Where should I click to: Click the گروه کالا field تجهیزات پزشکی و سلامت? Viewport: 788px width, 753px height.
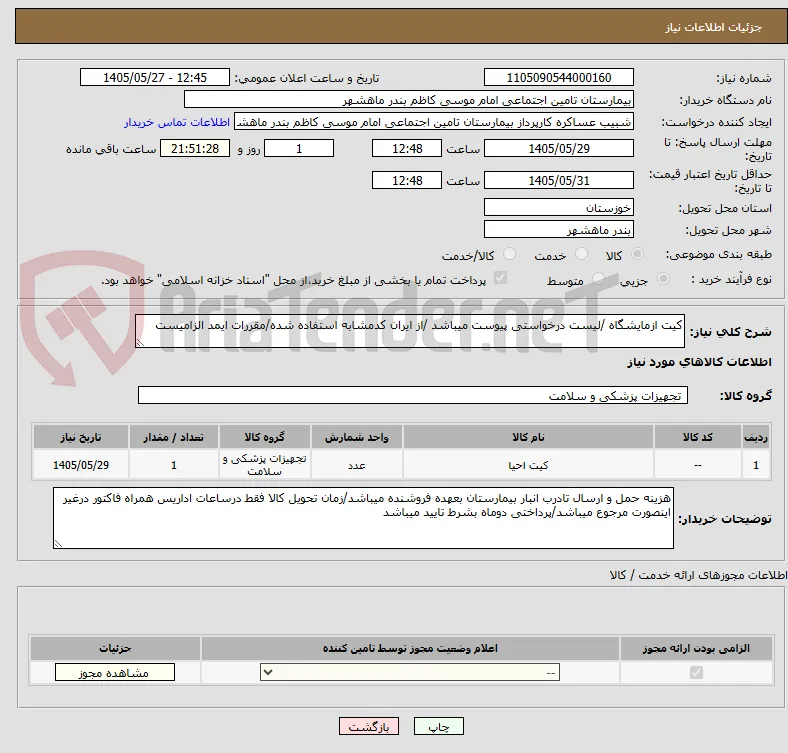point(413,395)
